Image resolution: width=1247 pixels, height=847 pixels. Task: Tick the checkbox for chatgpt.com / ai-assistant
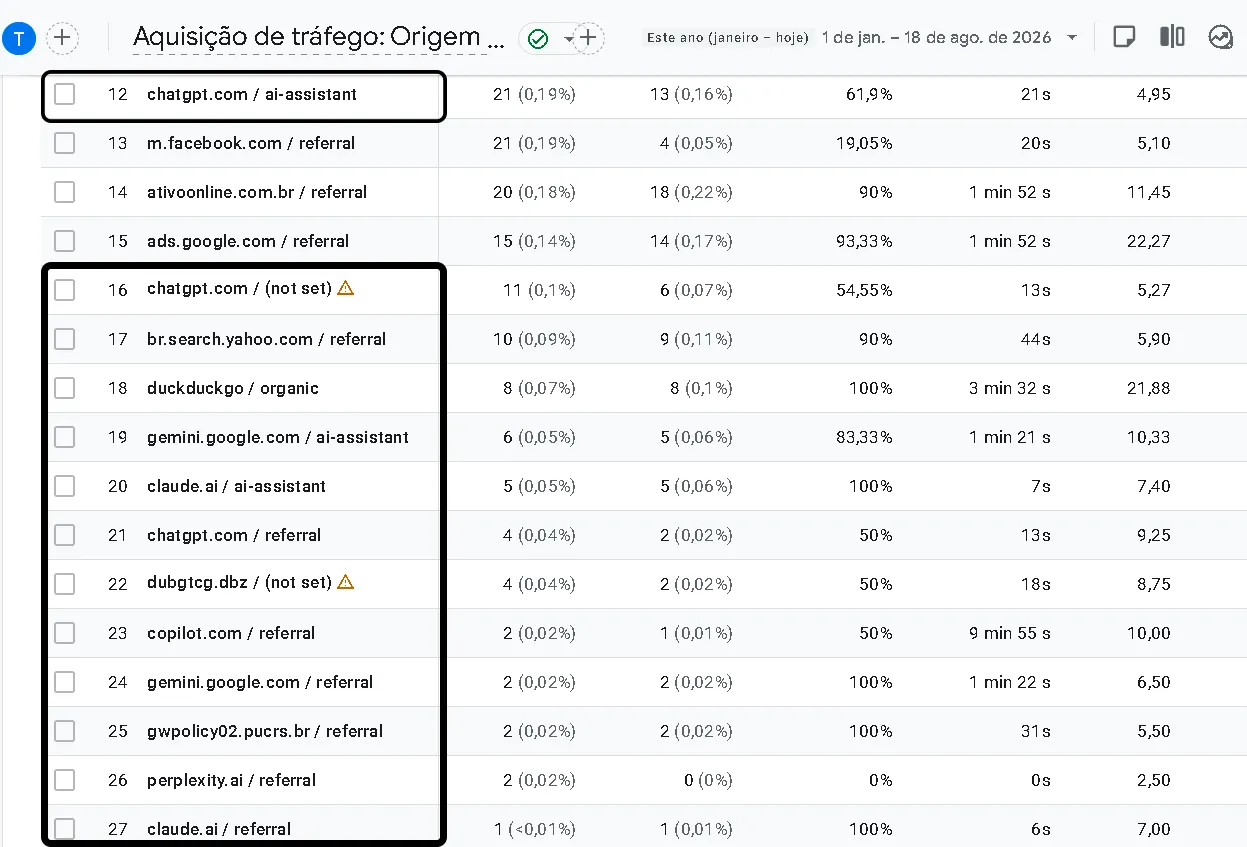pos(64,94)
